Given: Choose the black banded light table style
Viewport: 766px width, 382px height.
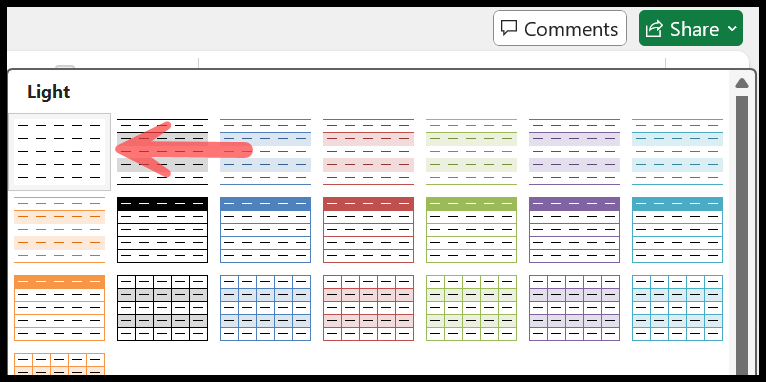Looking at the screenshot, I should click(x=163, y=152).
